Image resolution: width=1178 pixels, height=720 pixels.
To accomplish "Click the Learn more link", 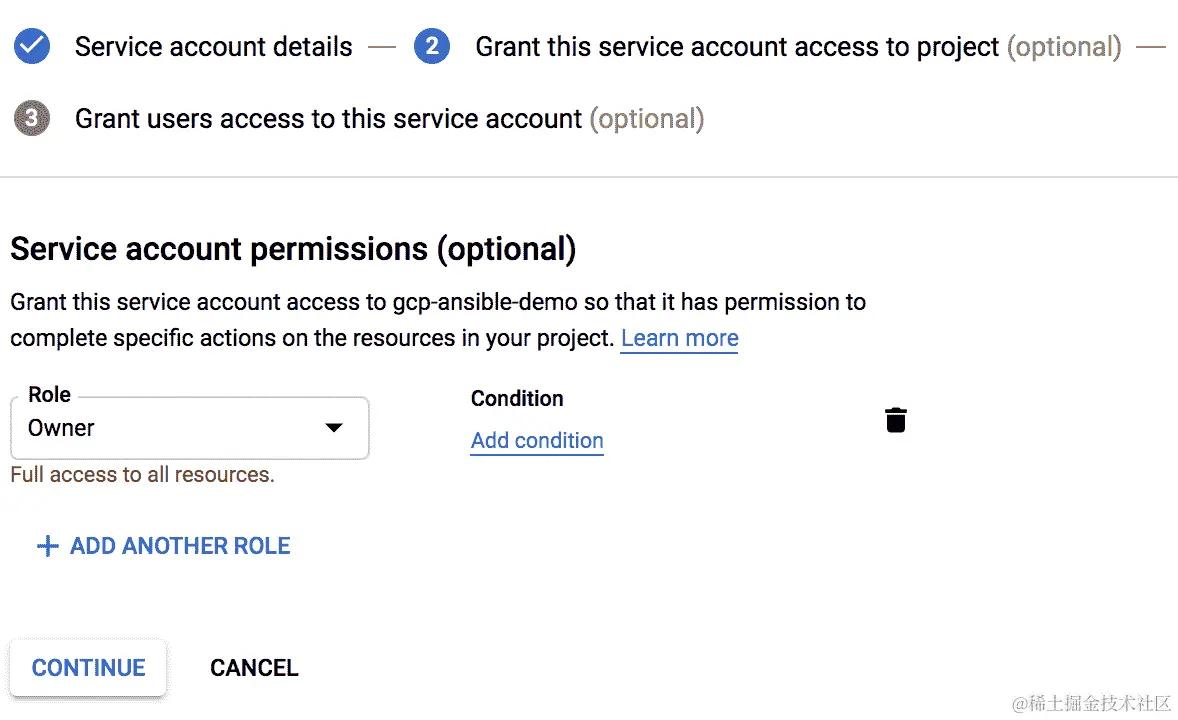I will pos(679,338).
